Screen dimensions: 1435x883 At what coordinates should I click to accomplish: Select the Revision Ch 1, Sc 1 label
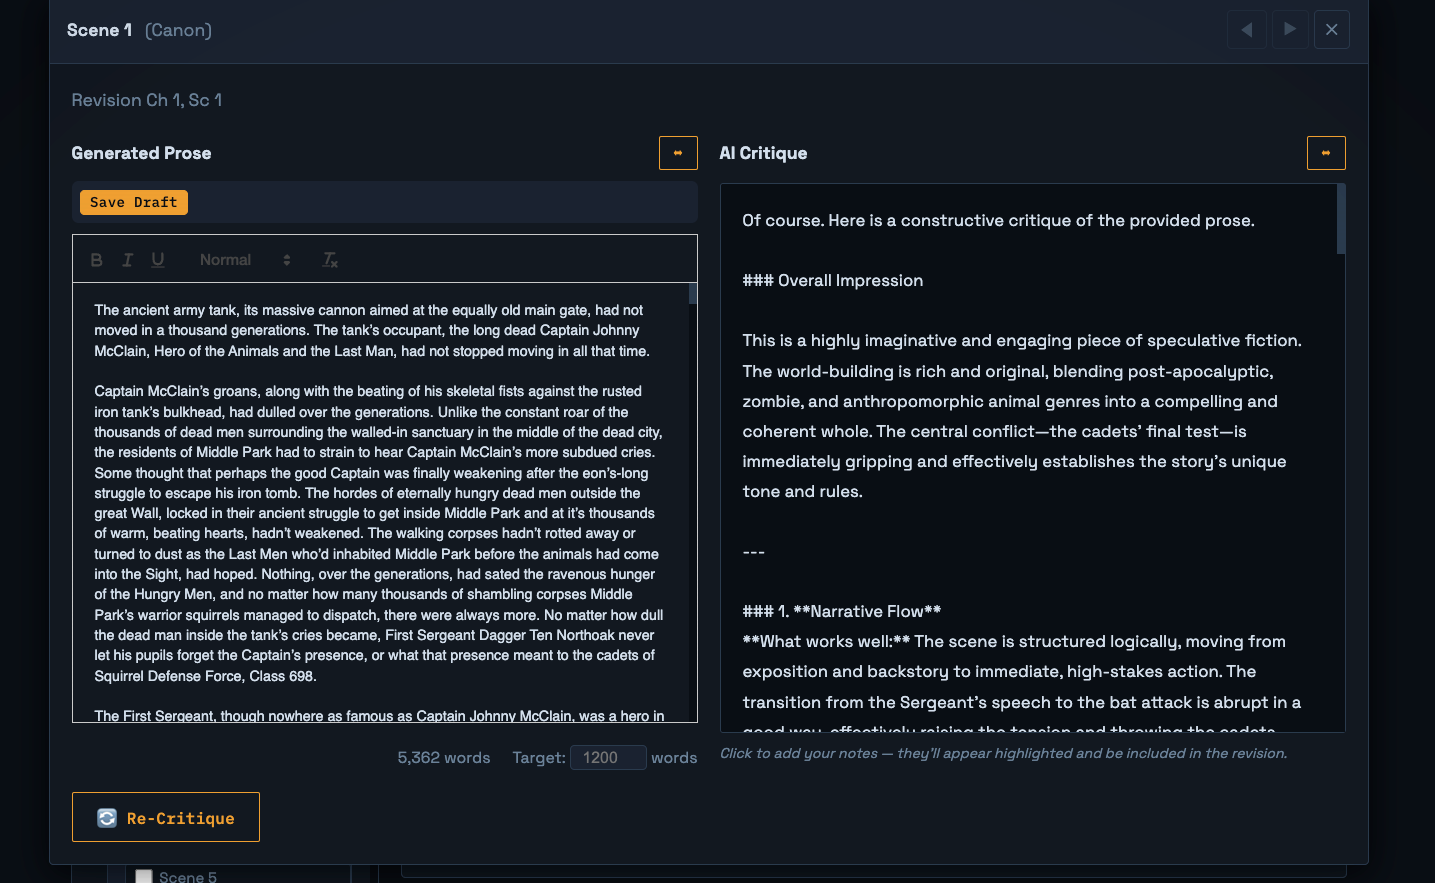(x=146, y=100)
